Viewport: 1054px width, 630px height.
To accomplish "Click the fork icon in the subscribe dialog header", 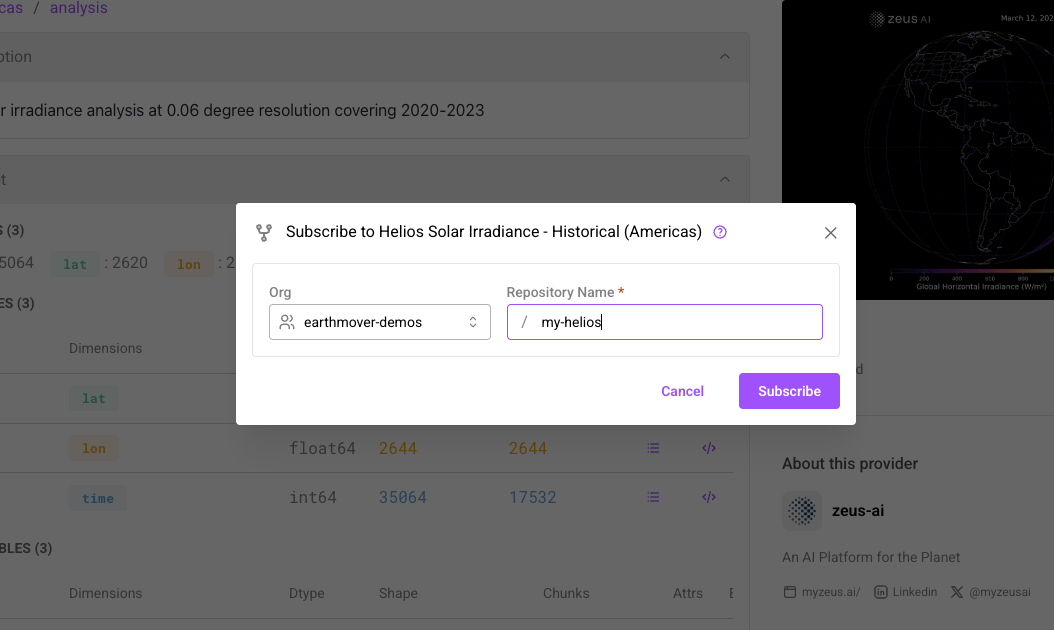I will (x=264, y=231).
